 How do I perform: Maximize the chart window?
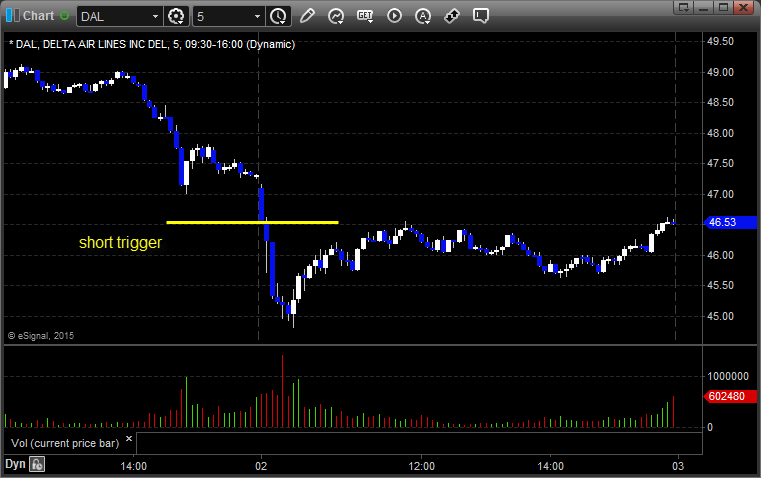point(723,7)
